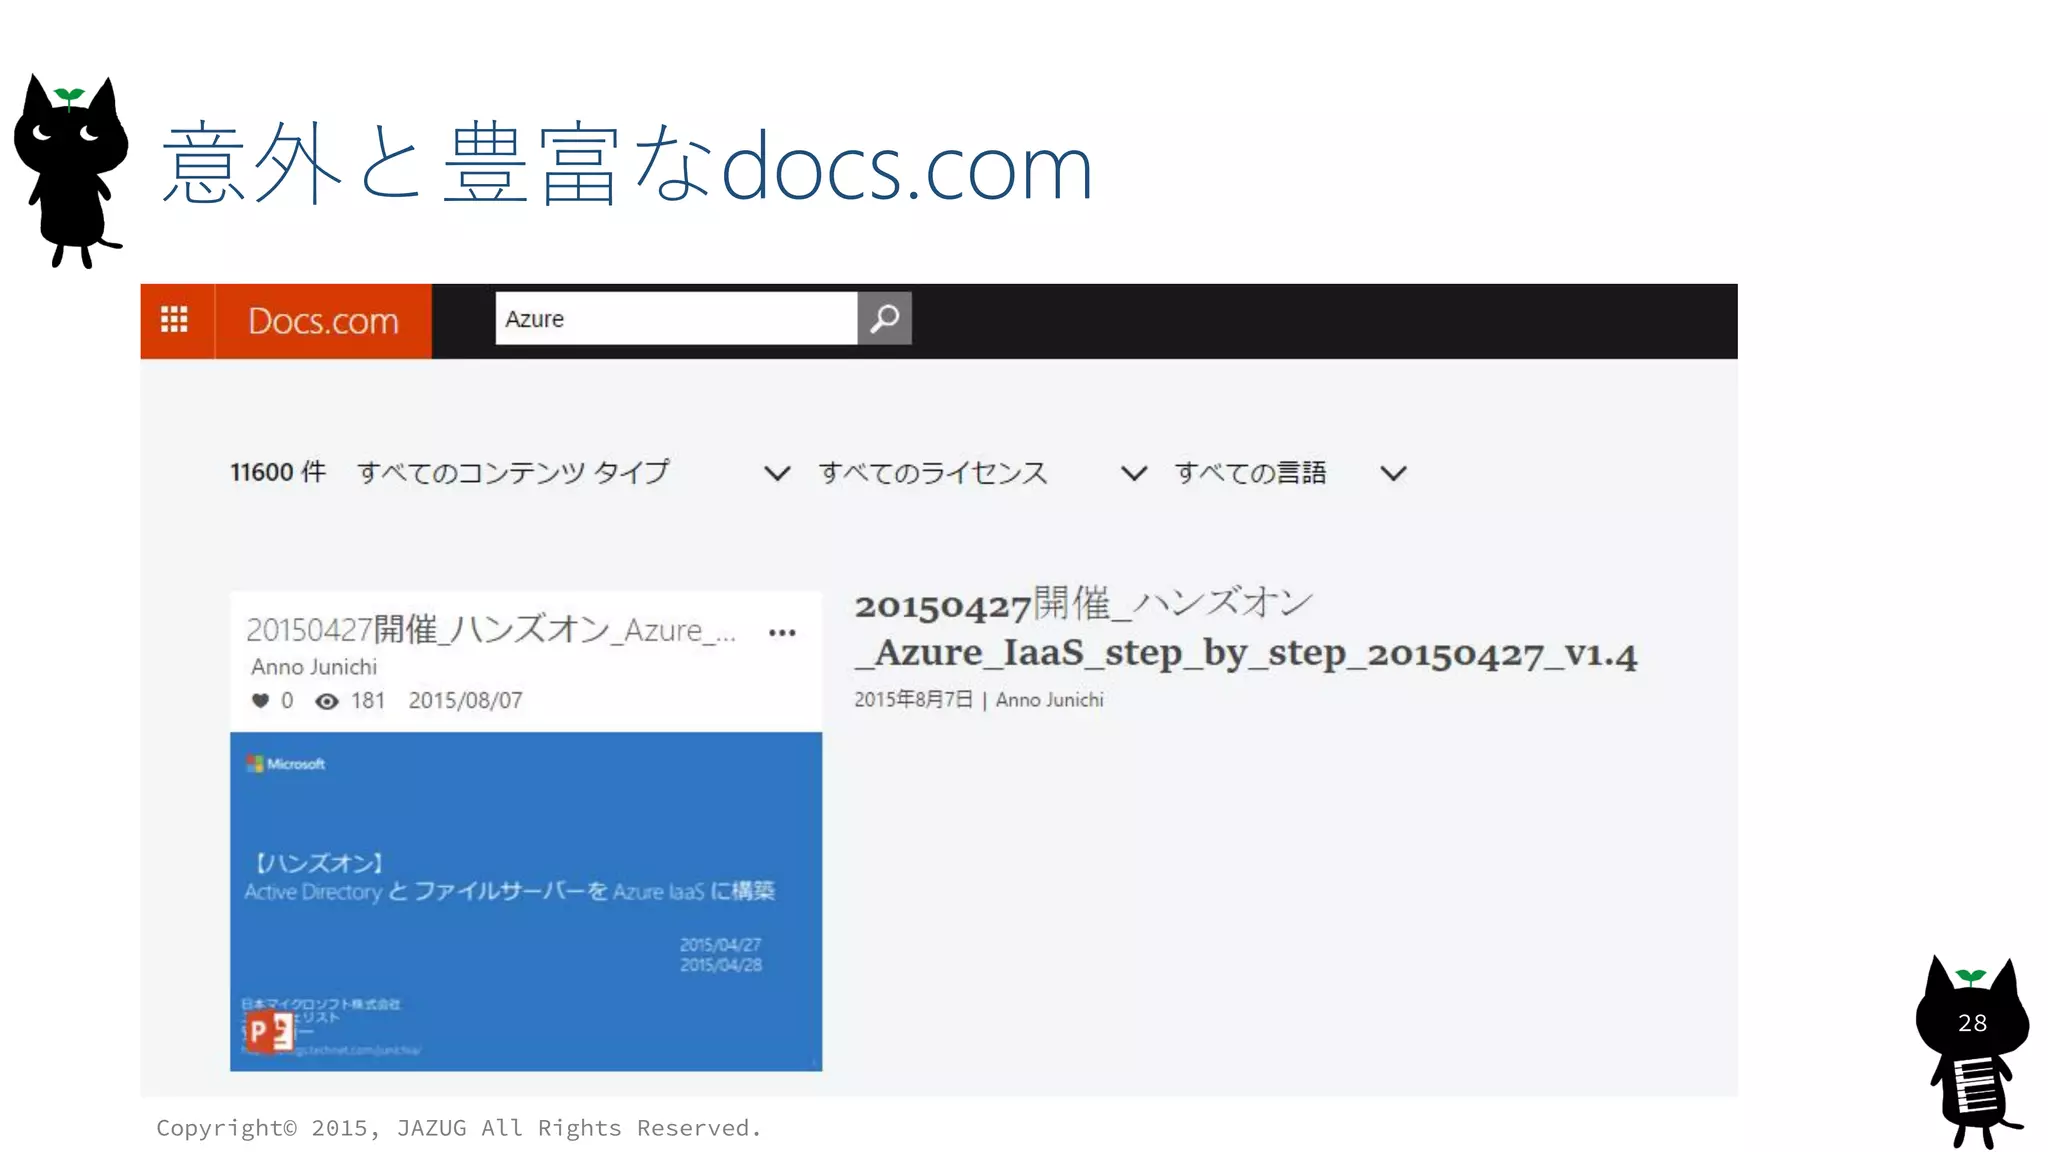Expand the すべての言語 language dropdown
Image resolution: width=2048 pixels, height=1152 pixels.
point(1291,472)
